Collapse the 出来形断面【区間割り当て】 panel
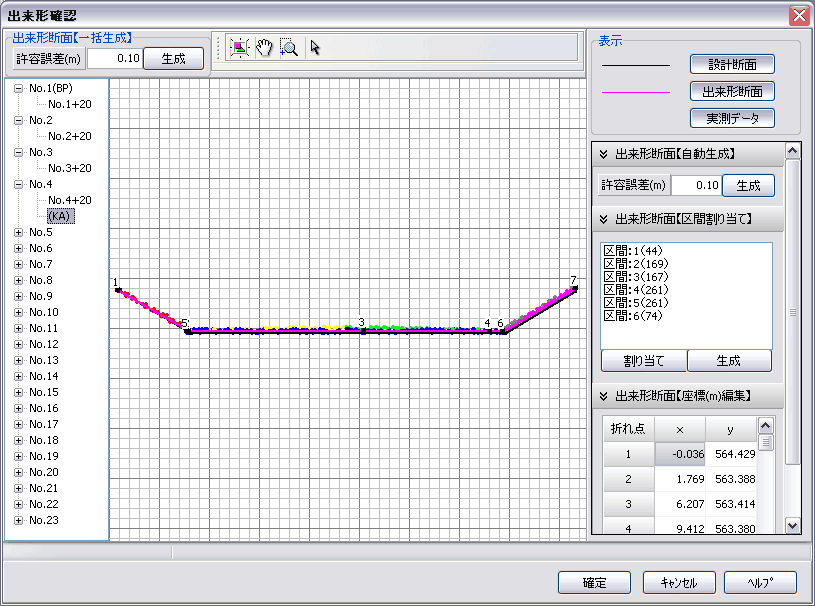The height and width of the screenshot is (606, 815). coord(603,219)
